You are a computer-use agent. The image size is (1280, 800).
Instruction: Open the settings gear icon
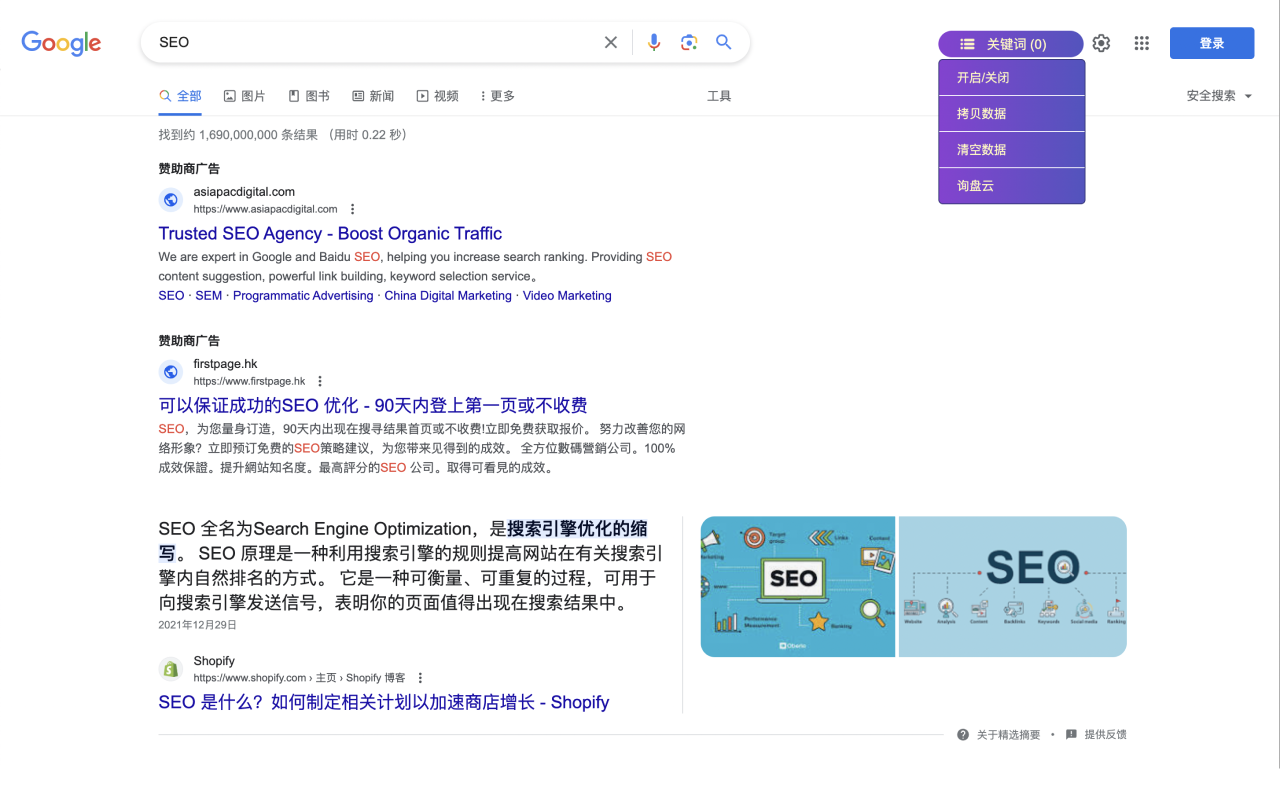(x=1101, y=43)
